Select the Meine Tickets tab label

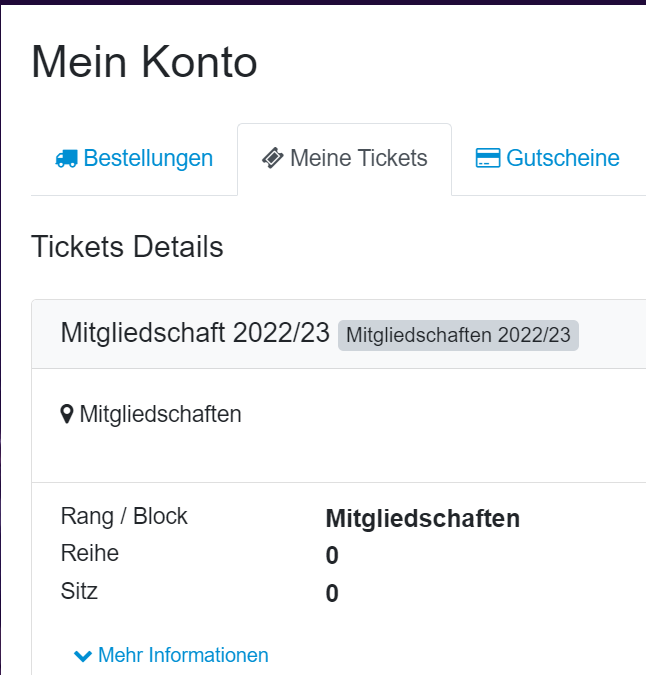click(x=359, y=158)
